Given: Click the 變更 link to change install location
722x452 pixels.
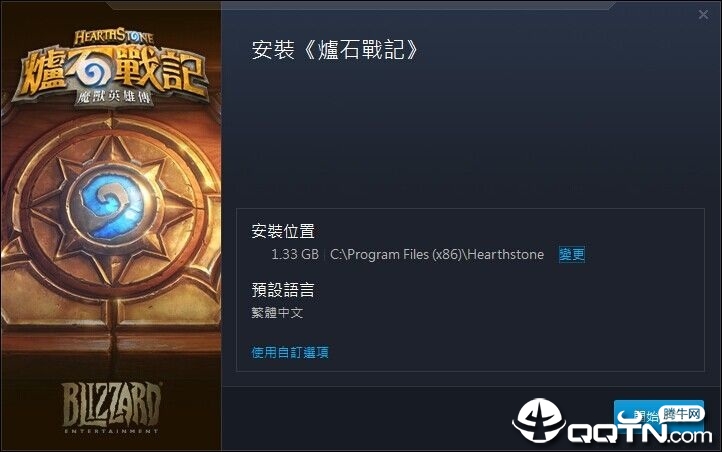Looking at the screenshot, I should (571, 254).
